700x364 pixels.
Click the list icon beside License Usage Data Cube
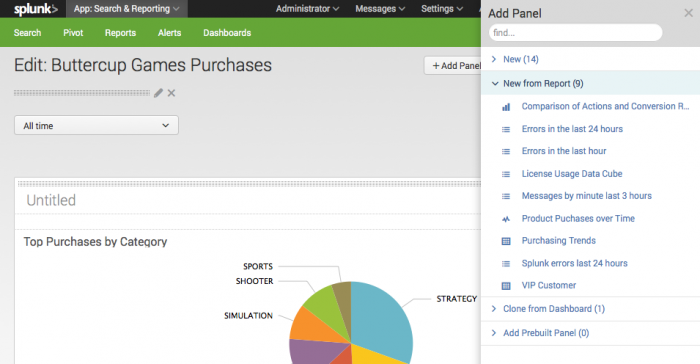506,174
